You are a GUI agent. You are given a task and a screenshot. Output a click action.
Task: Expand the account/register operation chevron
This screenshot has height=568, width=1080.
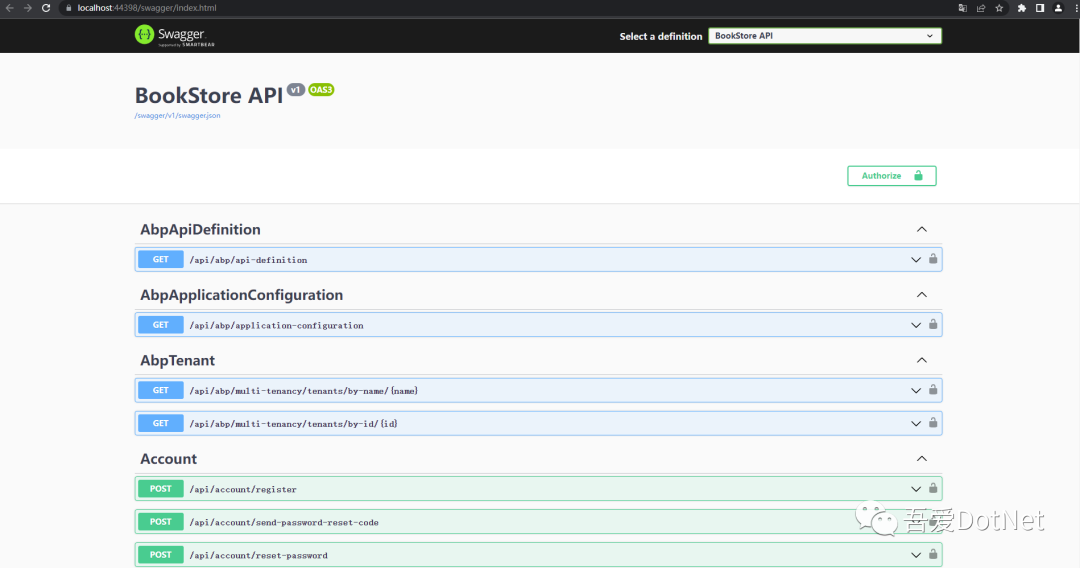[x=915, y=489]
